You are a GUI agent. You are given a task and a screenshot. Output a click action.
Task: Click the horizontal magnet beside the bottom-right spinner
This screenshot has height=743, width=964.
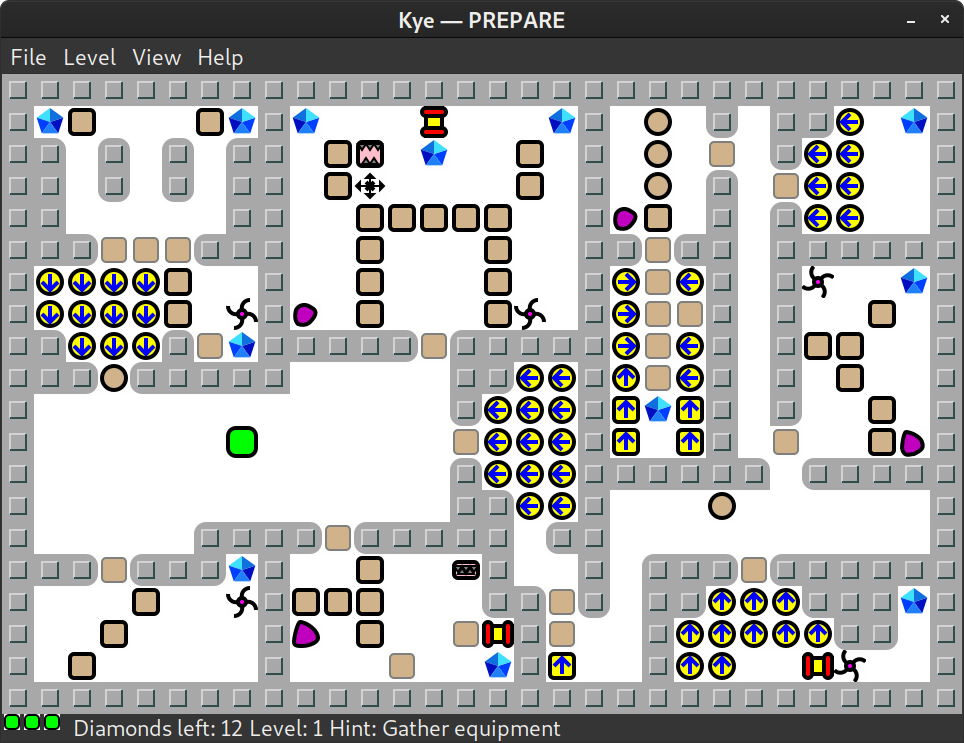818,666
